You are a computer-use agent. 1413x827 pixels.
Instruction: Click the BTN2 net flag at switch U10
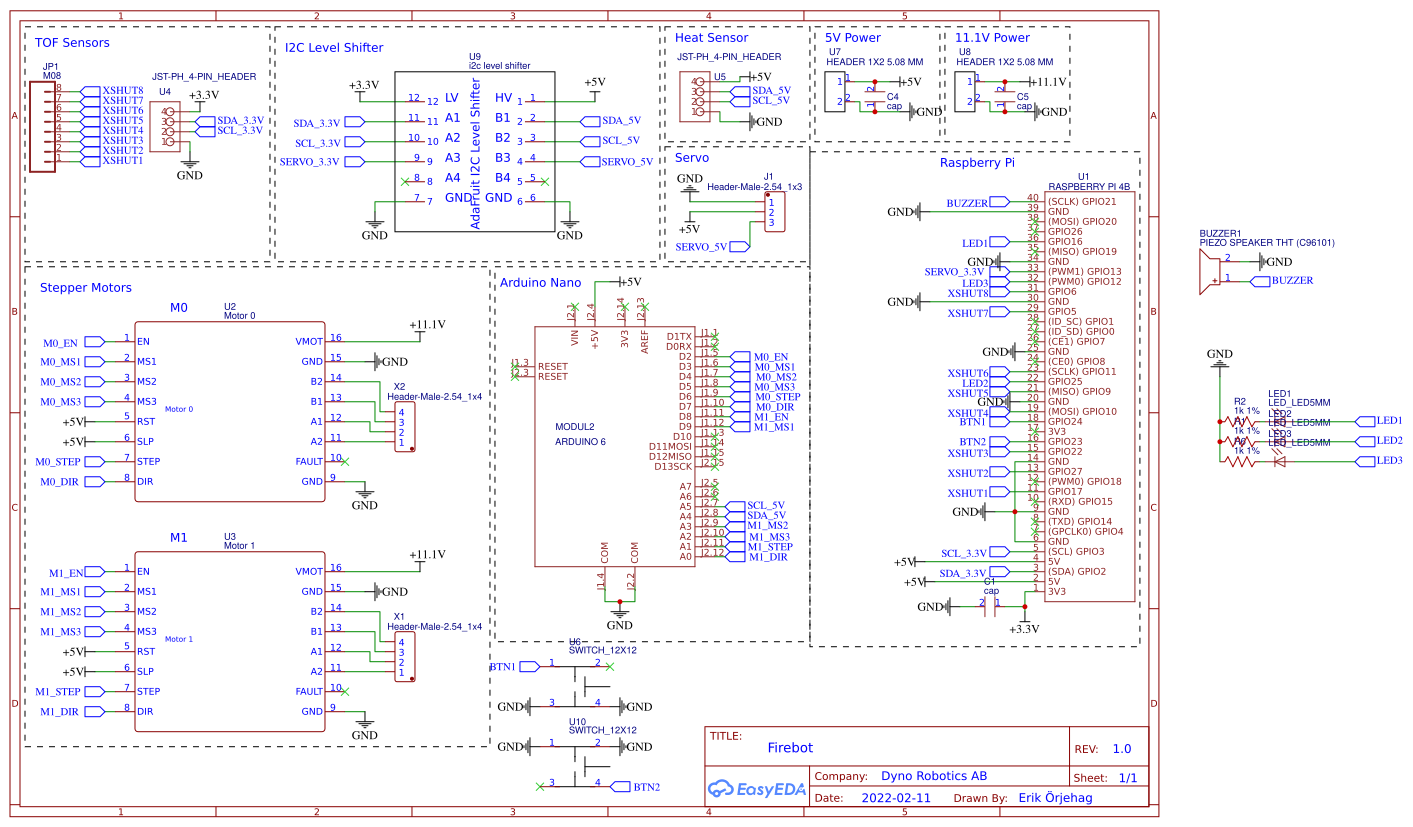pos(635,787)
